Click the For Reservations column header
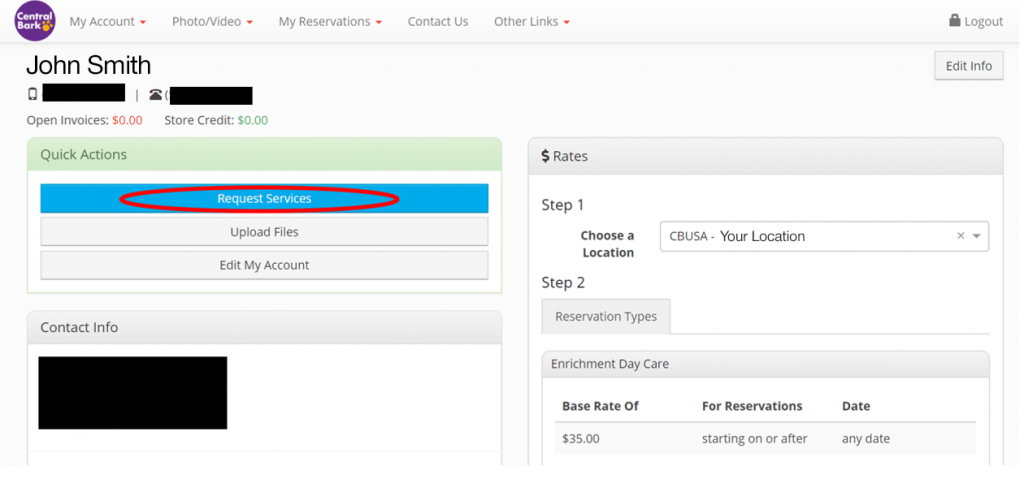 (x=752, y=406)
